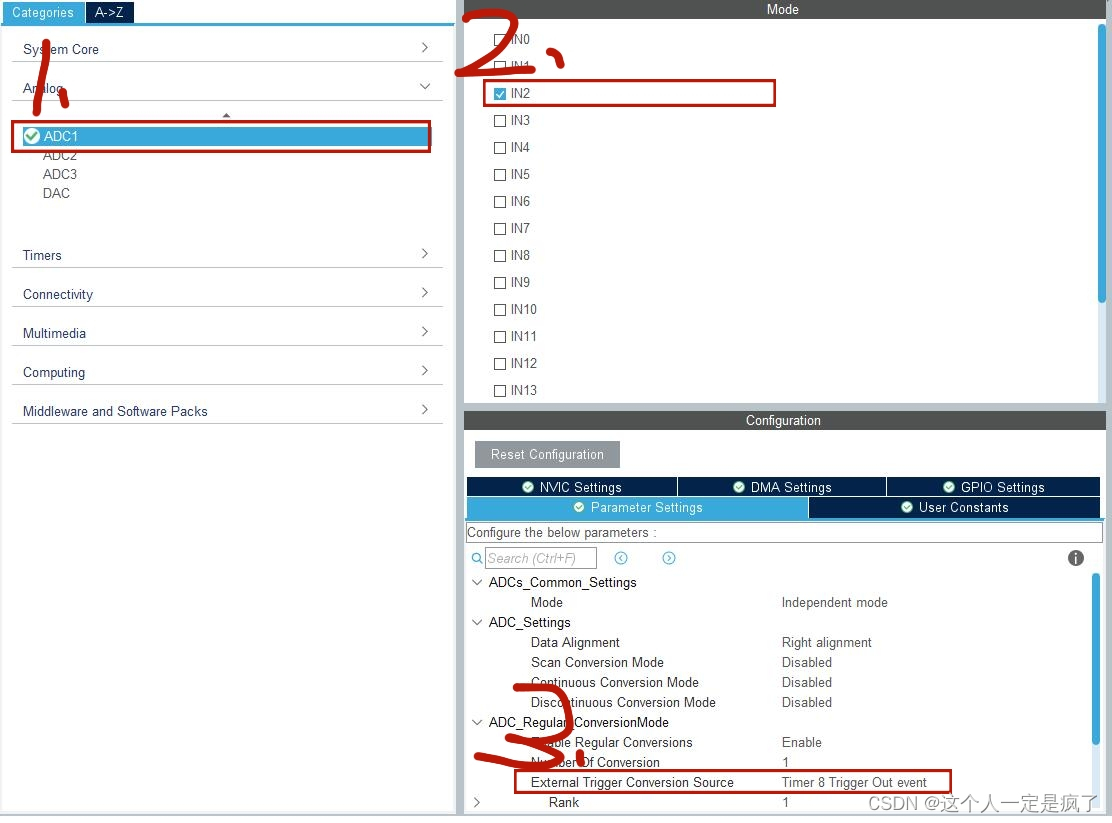Click the parameter Search input field
Viewport: 1112px width, 823px height.
(x=540, y=558)
